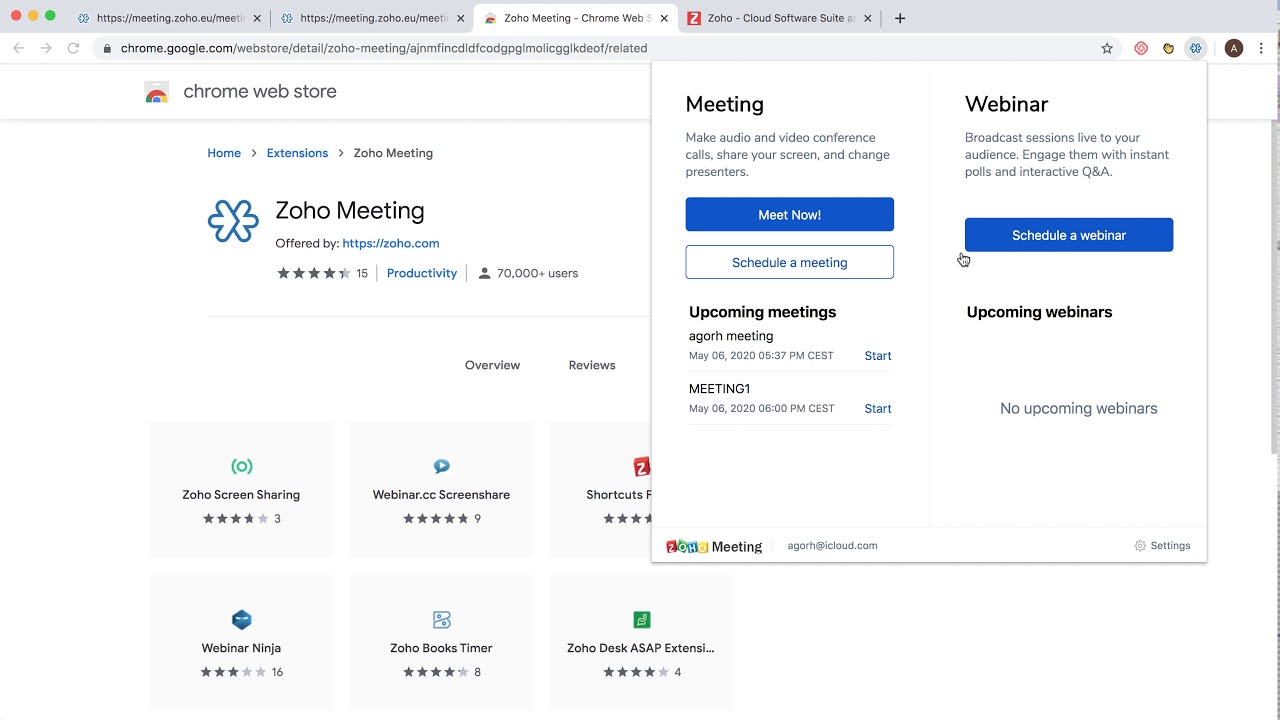
Task: Select the Overview tab
Action: pos(492,365)
